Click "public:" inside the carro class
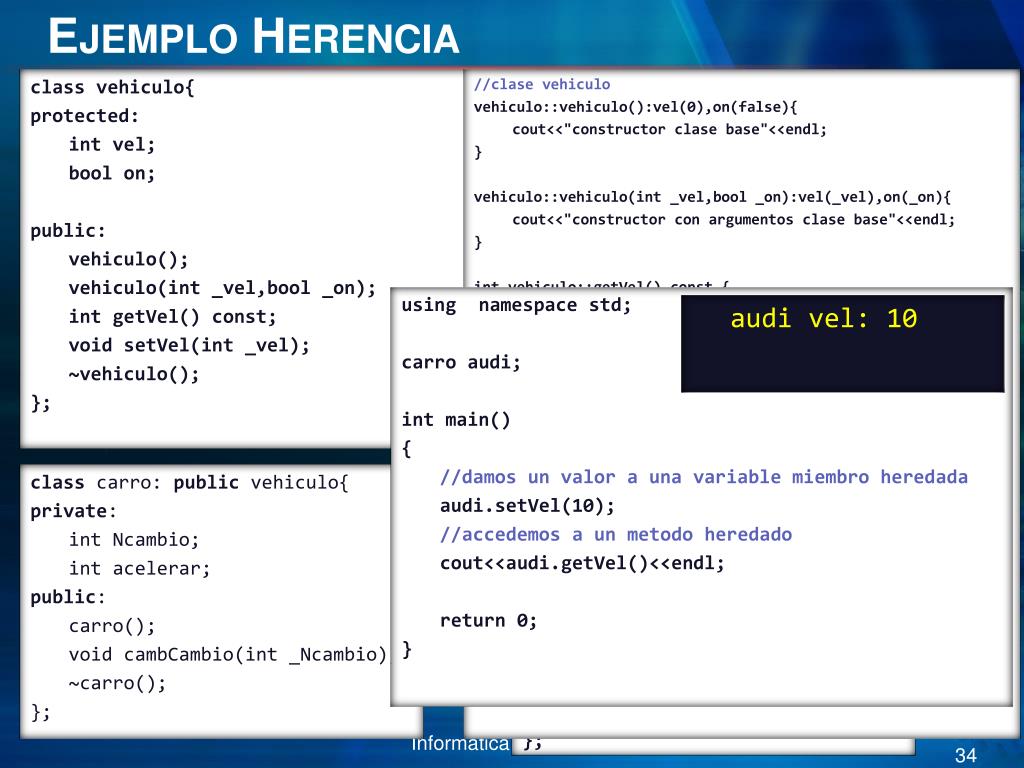The width and height of the screenshot is (1024, 768). click(x=68, y=598)
